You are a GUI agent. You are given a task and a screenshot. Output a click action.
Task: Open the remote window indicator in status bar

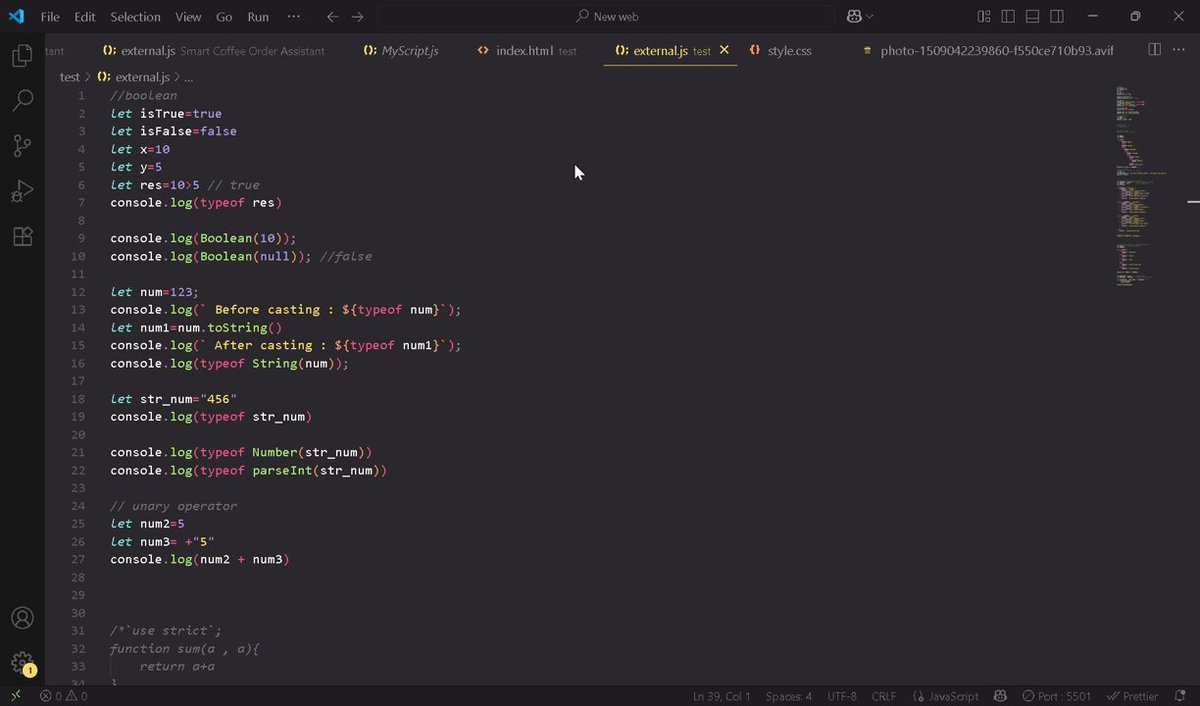[x=15, y=696]
